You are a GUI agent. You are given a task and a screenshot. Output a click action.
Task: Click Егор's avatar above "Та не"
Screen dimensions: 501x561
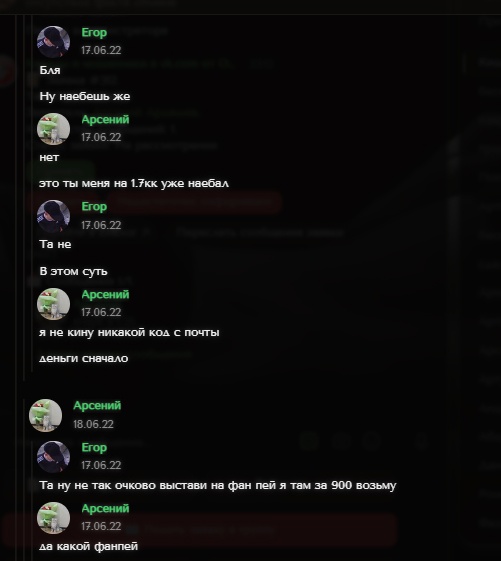(x=53, y=216)
